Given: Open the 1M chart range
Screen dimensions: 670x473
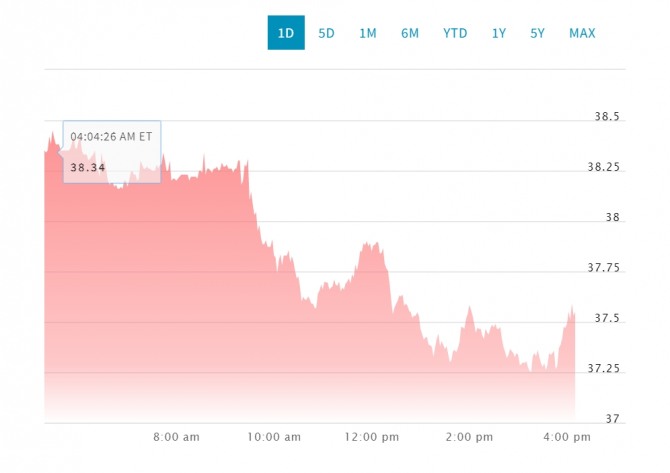Looking at the screenshot, I should point(368,33).
